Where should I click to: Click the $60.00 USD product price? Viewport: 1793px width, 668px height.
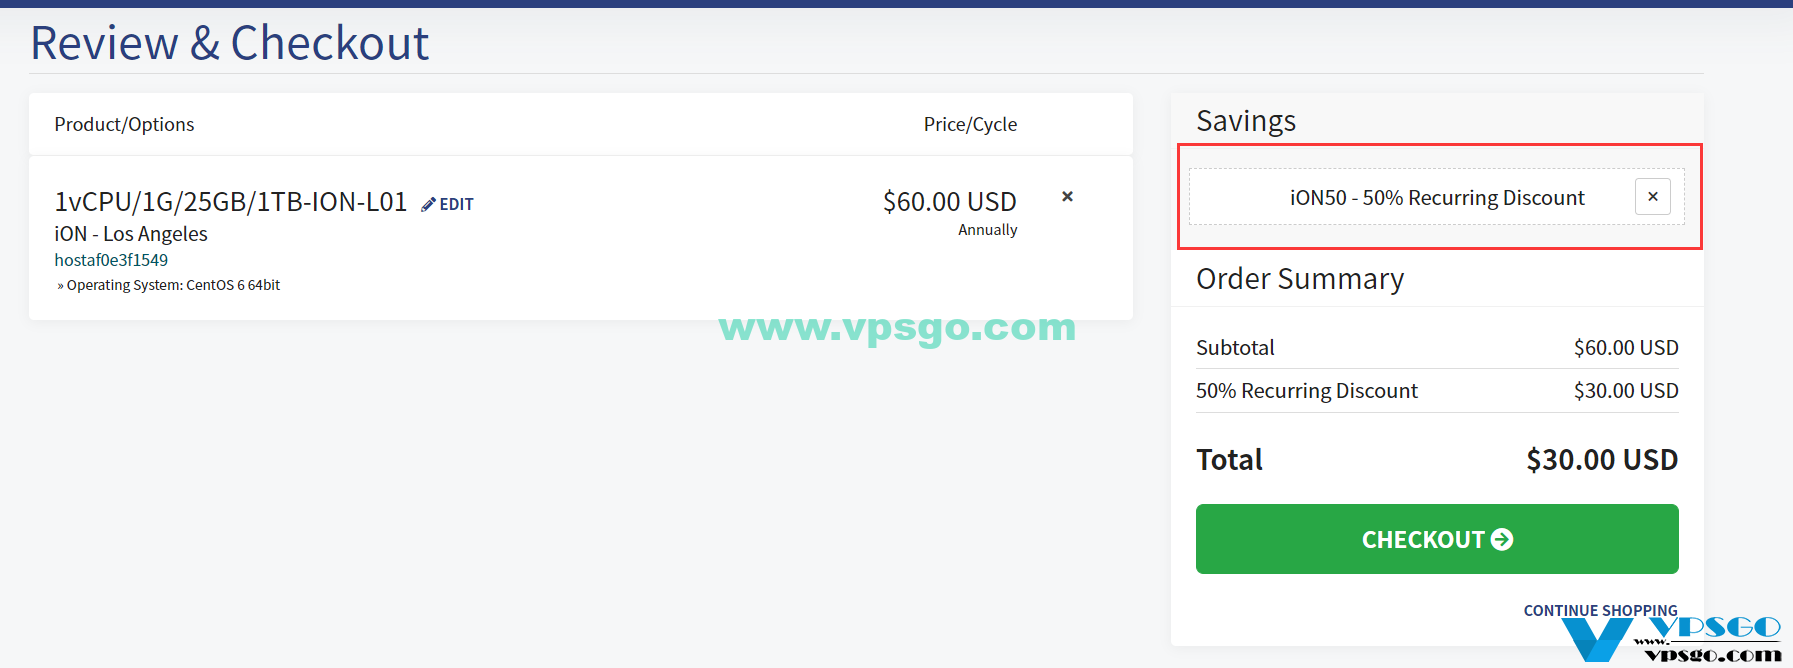(950, 202)
